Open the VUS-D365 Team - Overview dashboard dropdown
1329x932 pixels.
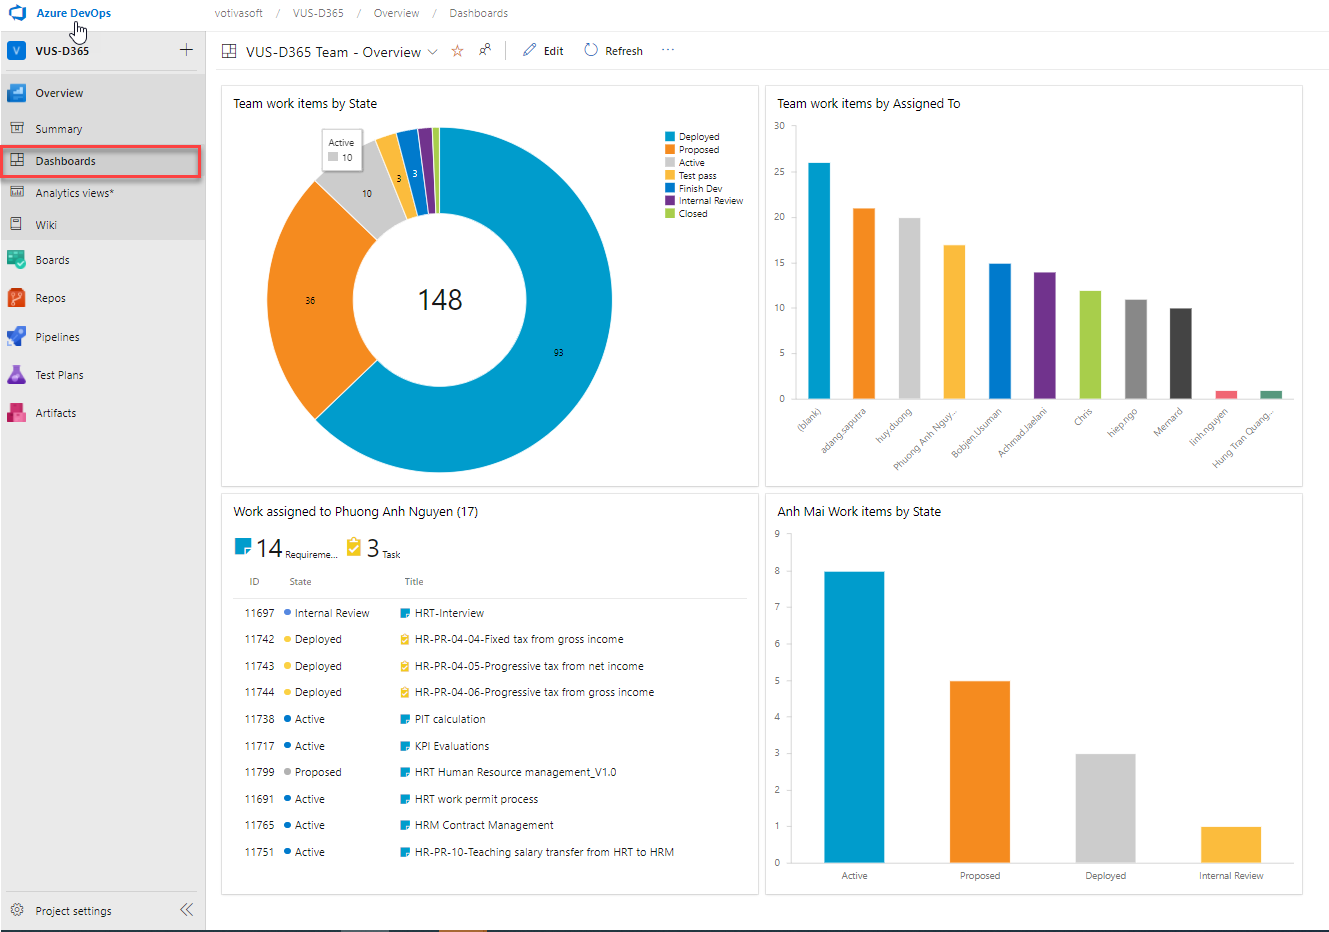(433, 52)
